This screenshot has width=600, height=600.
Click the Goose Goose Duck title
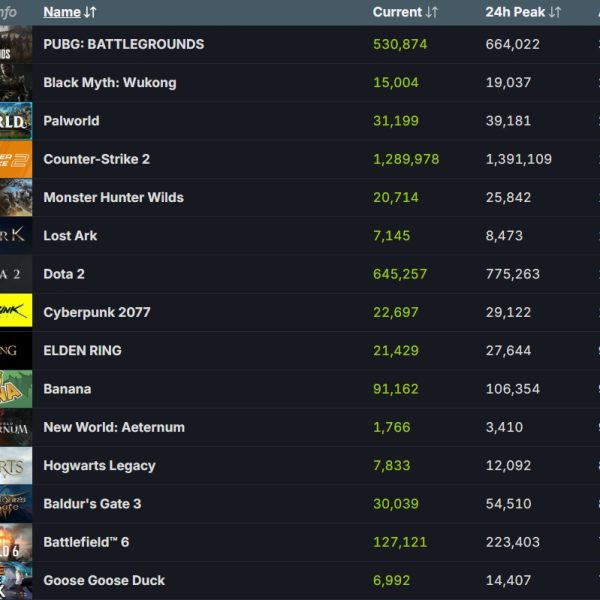[x=104, y=580]
